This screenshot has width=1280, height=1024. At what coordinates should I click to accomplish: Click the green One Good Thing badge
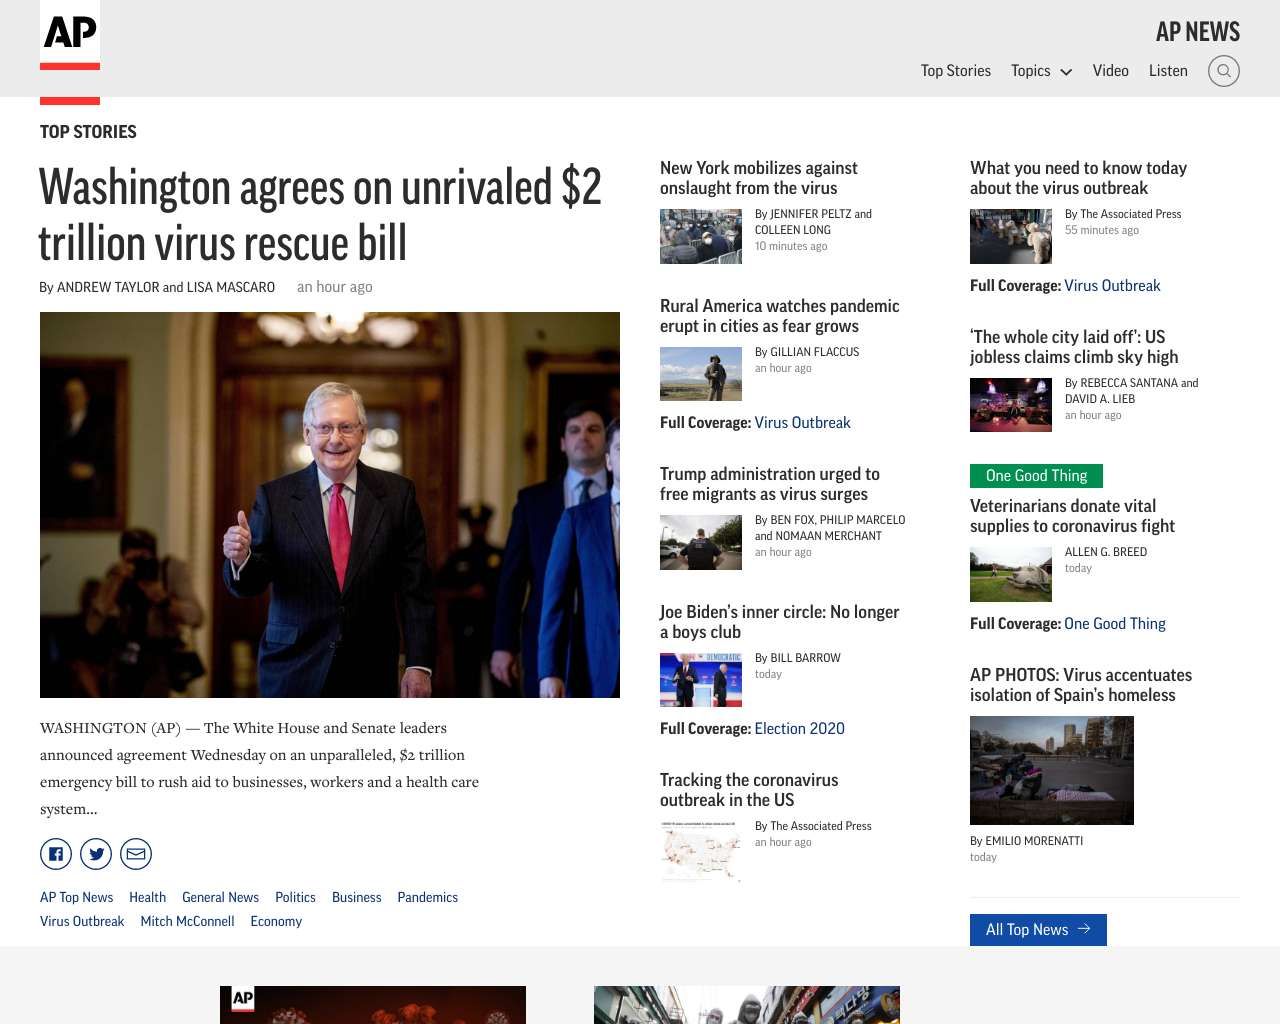(1036, 476)
